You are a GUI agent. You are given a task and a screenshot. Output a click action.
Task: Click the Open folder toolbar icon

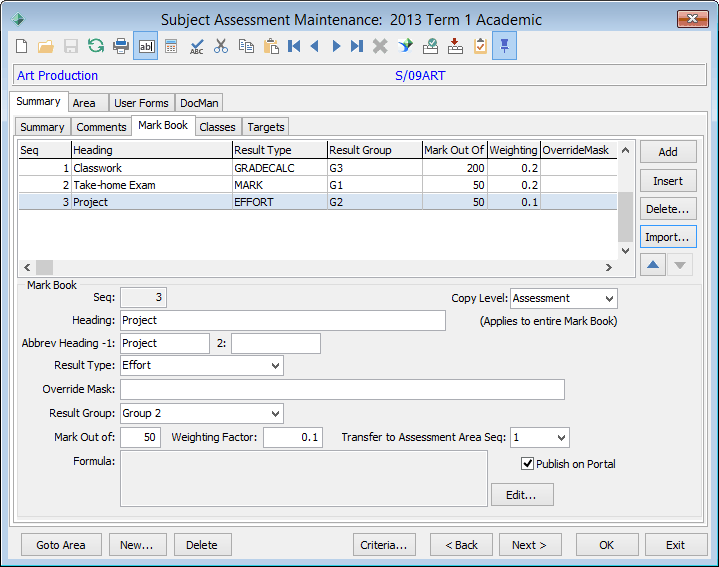click(x=46, y=46)
